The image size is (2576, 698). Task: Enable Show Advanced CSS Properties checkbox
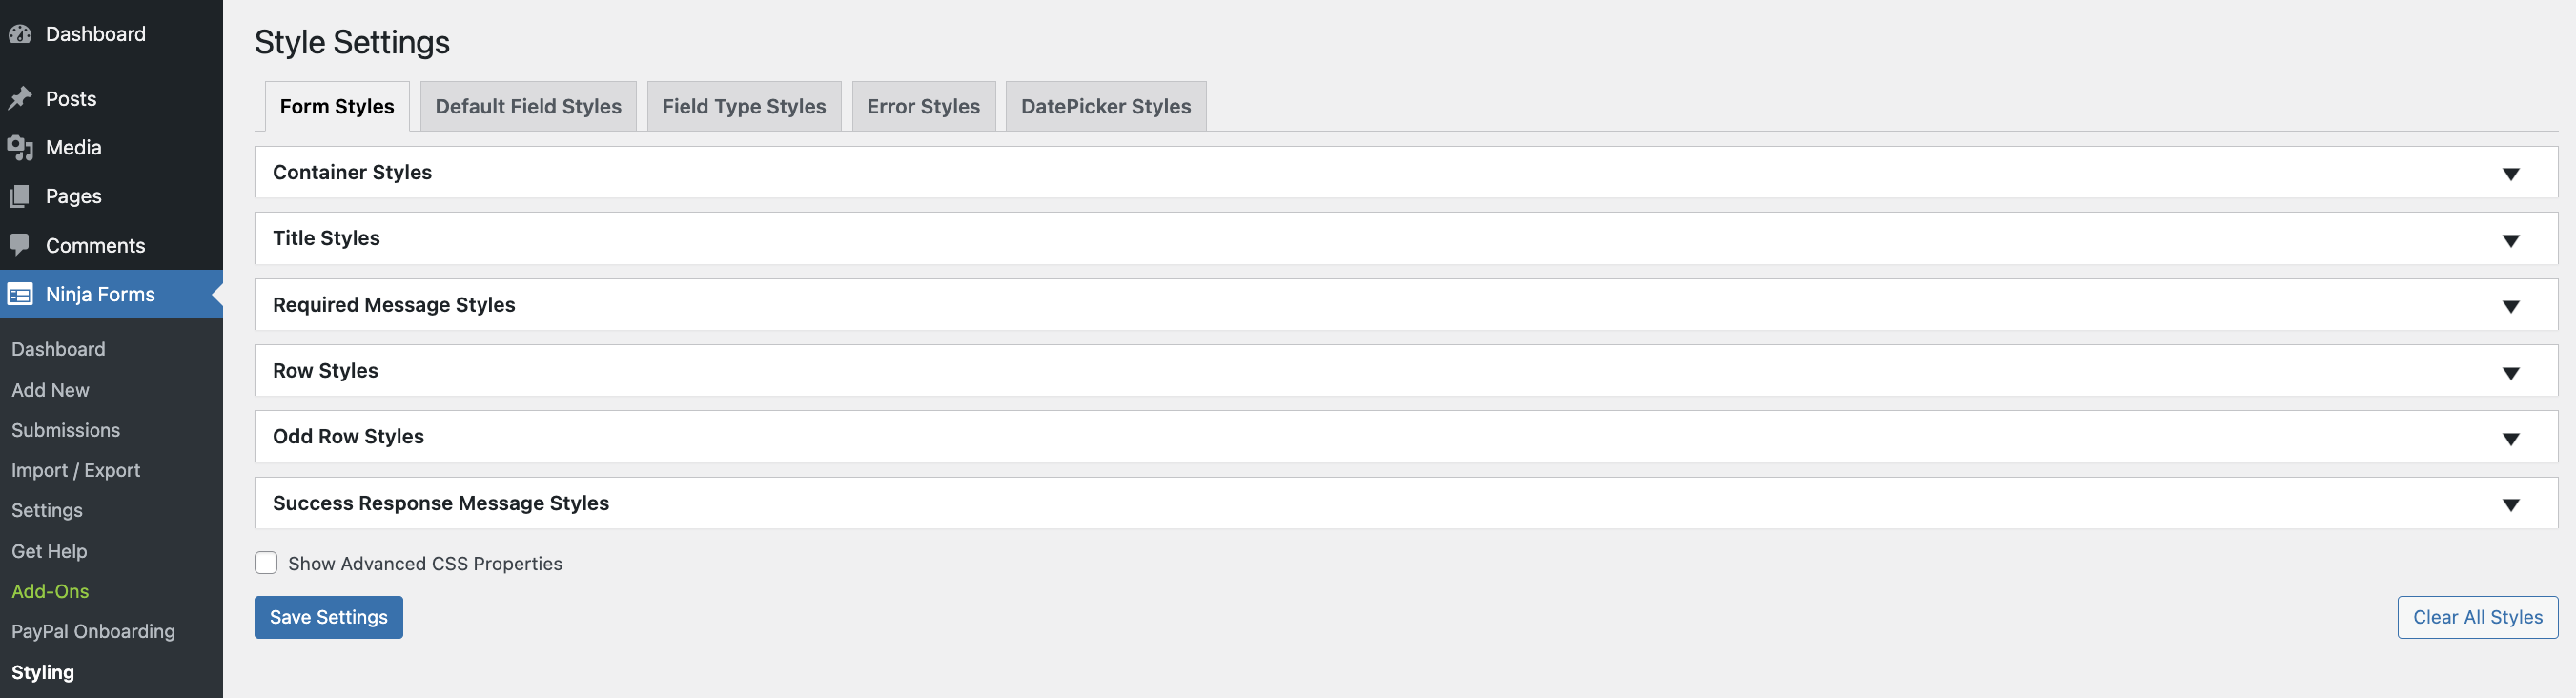[x=266, y=563]
